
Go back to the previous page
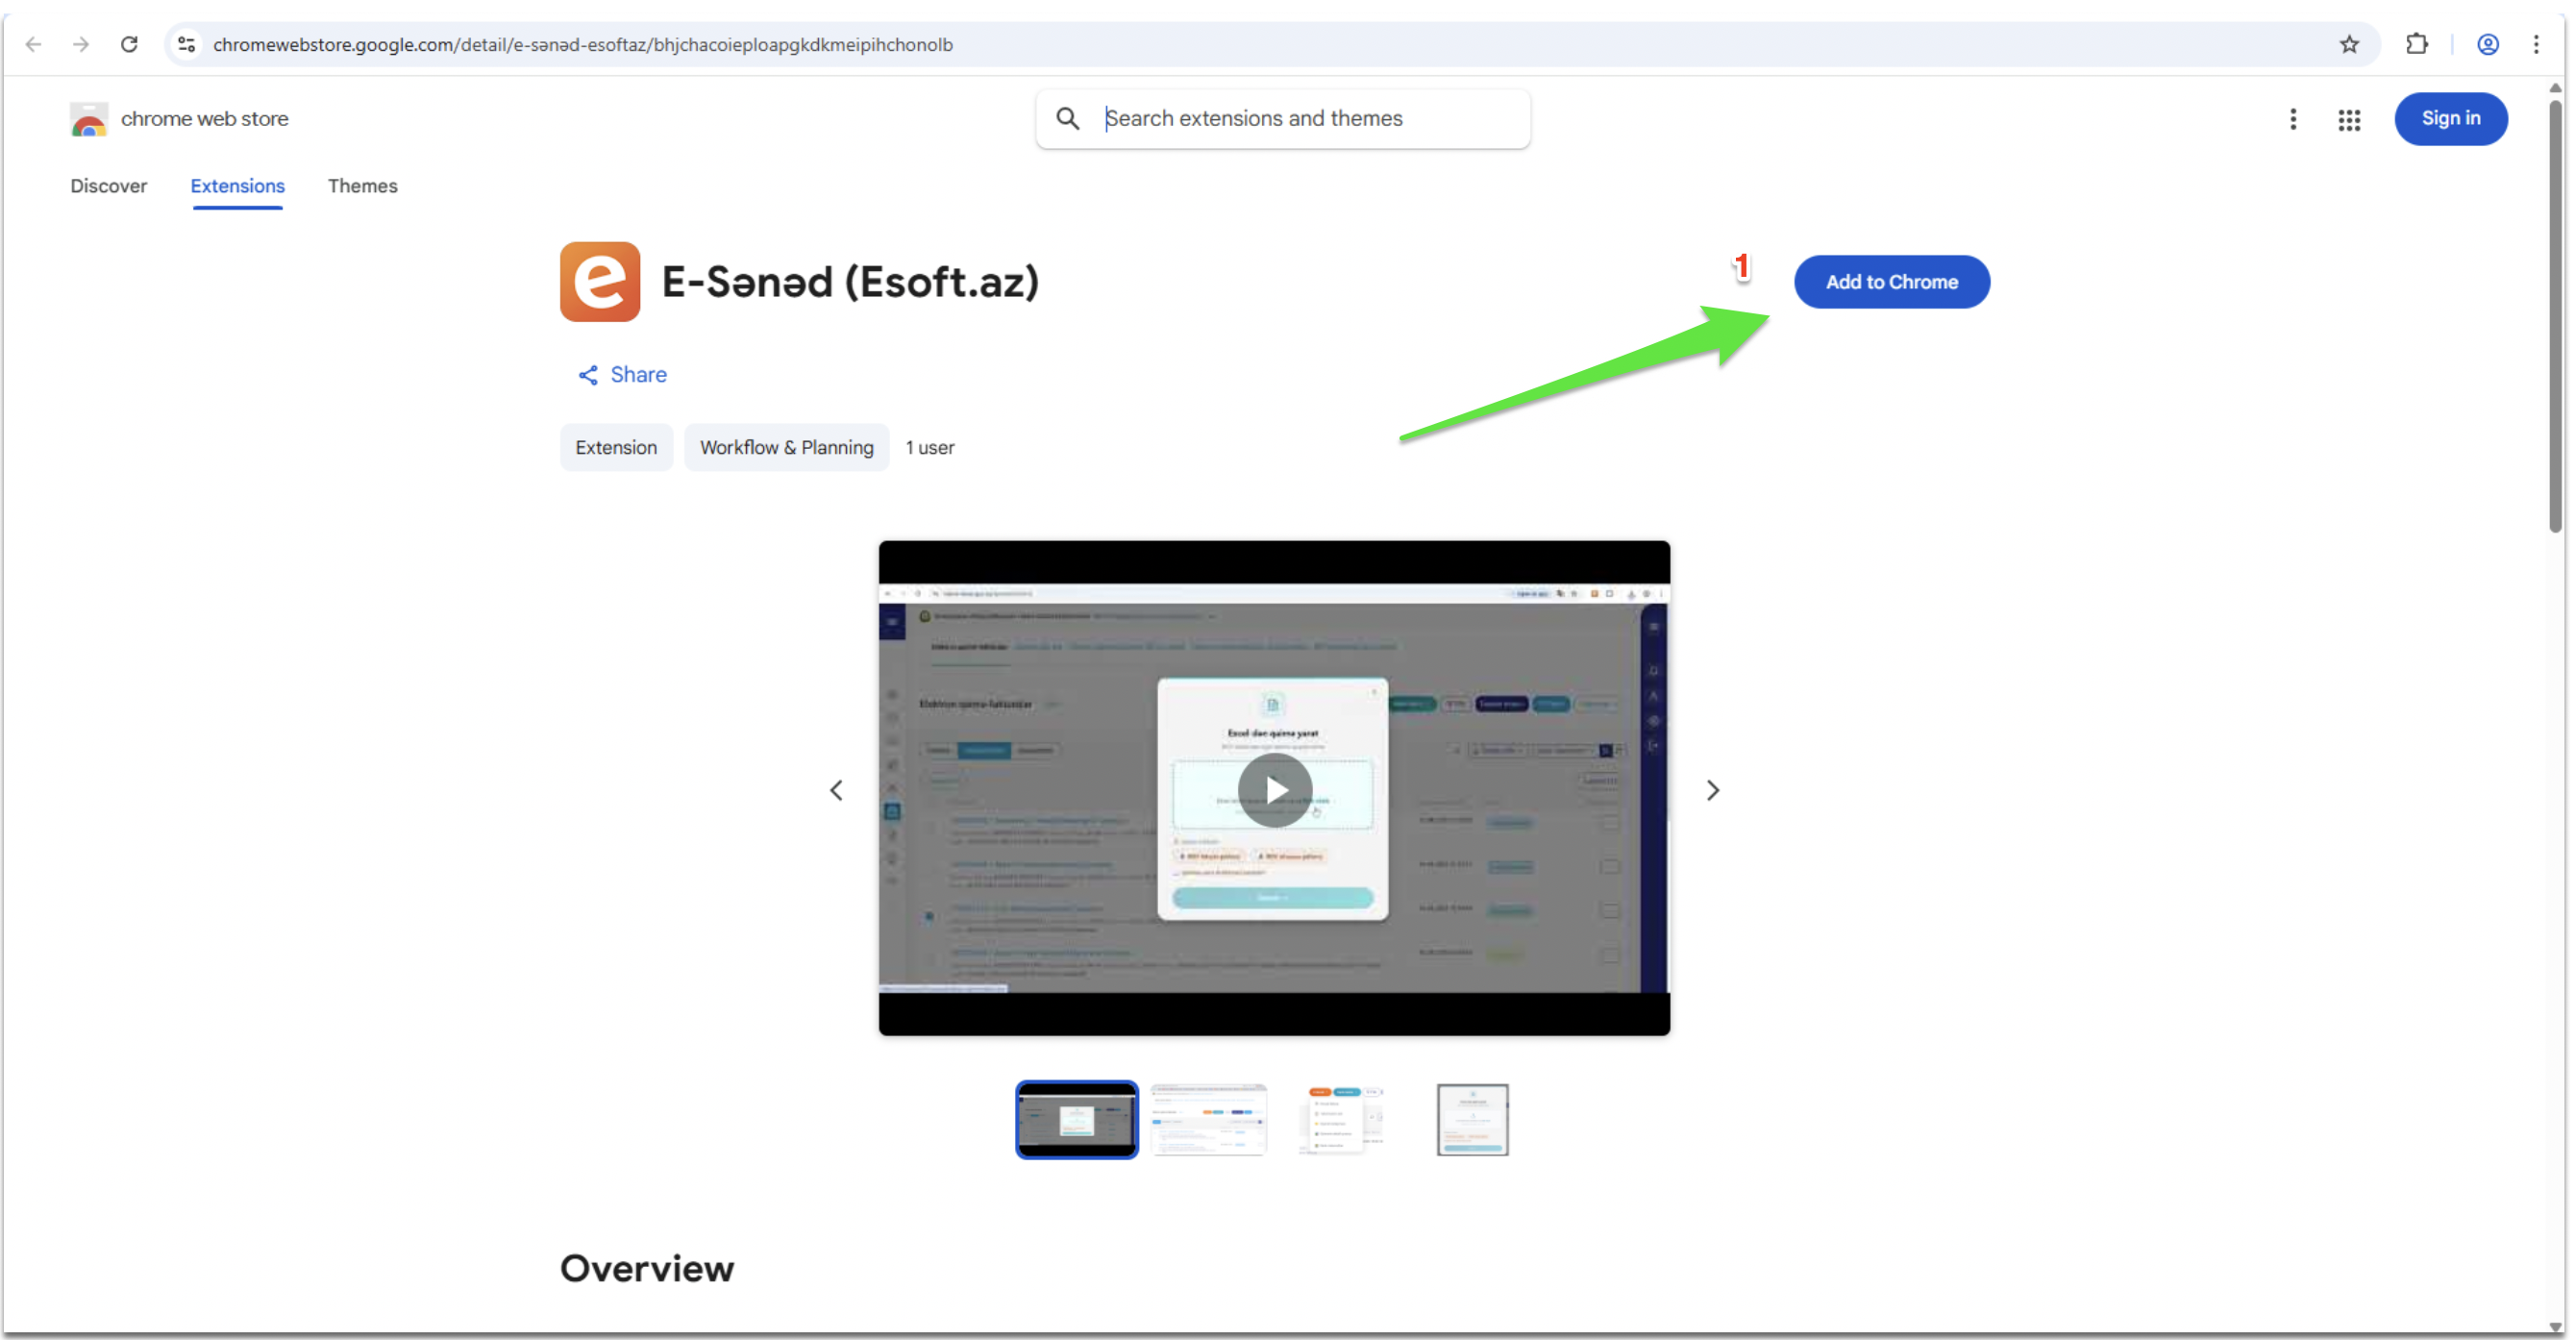coord(34,44)
